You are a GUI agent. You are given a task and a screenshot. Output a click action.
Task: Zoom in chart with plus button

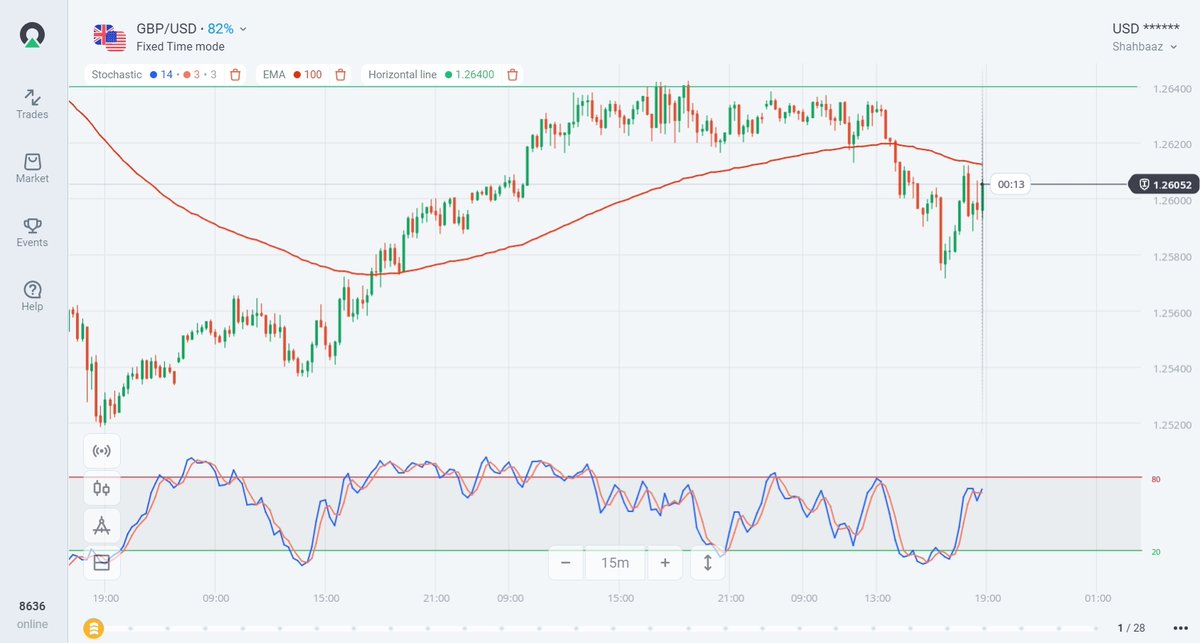pyautogui.click(x=664, y=563)
